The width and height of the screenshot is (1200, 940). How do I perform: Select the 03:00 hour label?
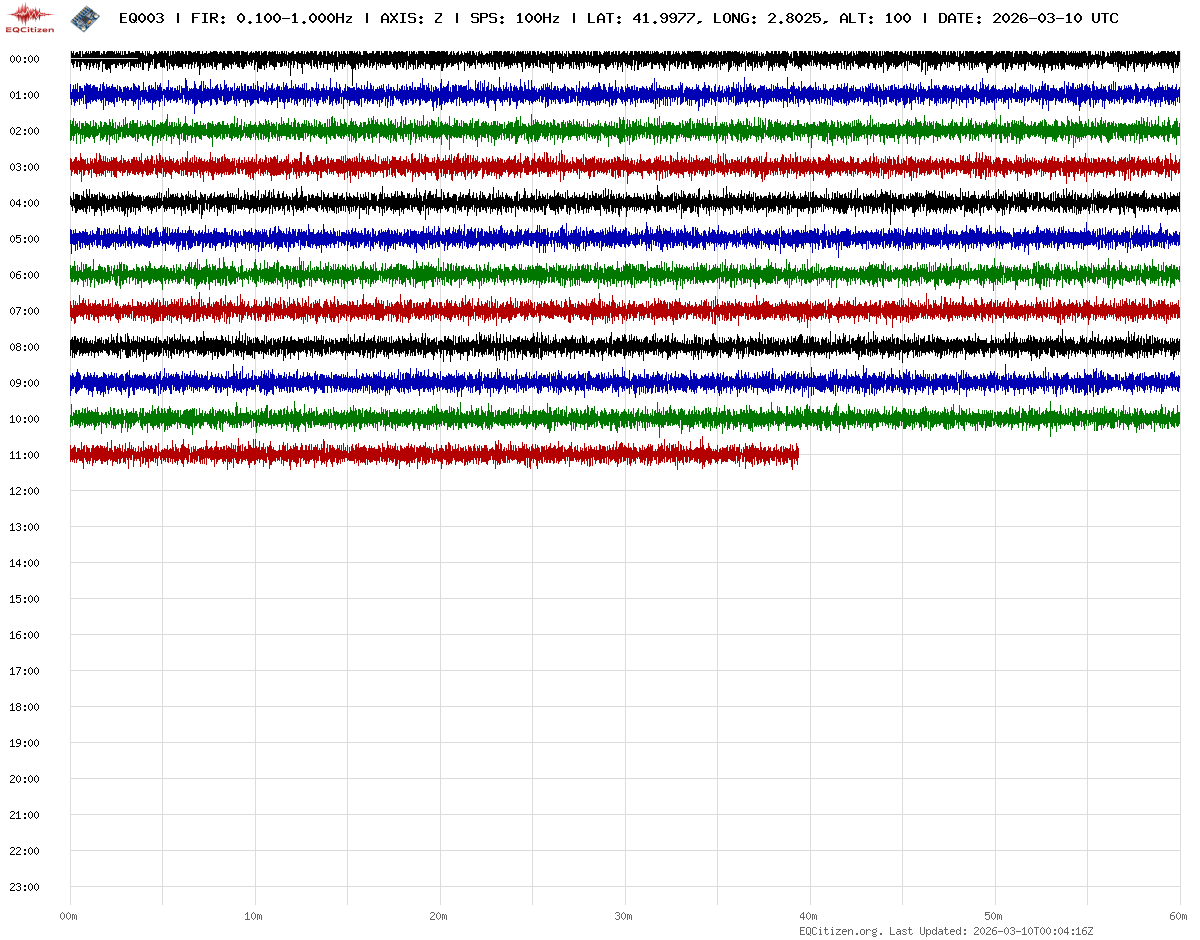[24, 167]
